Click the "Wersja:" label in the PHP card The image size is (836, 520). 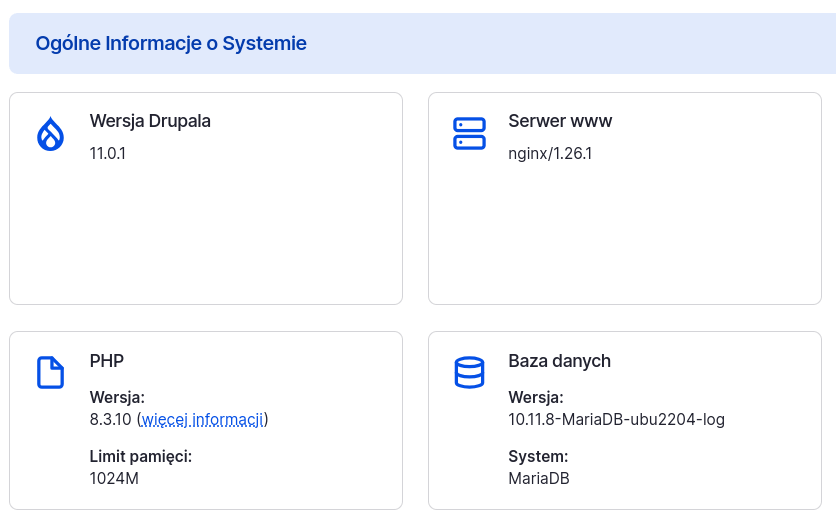[117, 397]
